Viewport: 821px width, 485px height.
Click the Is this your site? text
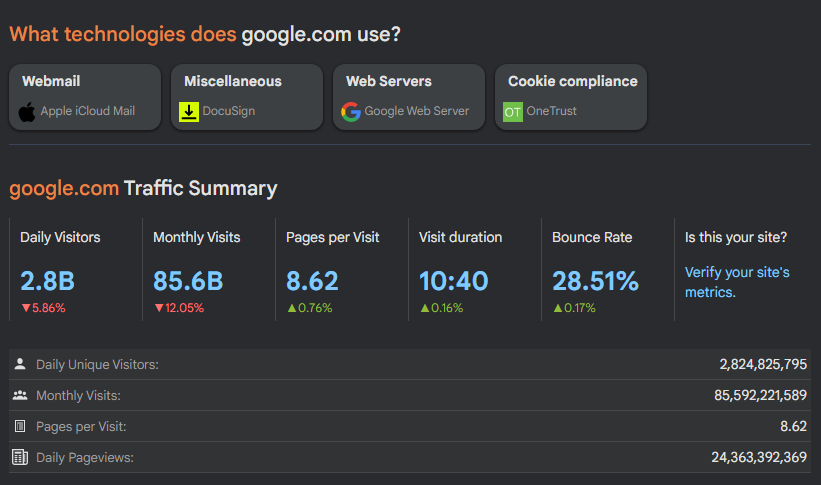[x=736, y=237]
